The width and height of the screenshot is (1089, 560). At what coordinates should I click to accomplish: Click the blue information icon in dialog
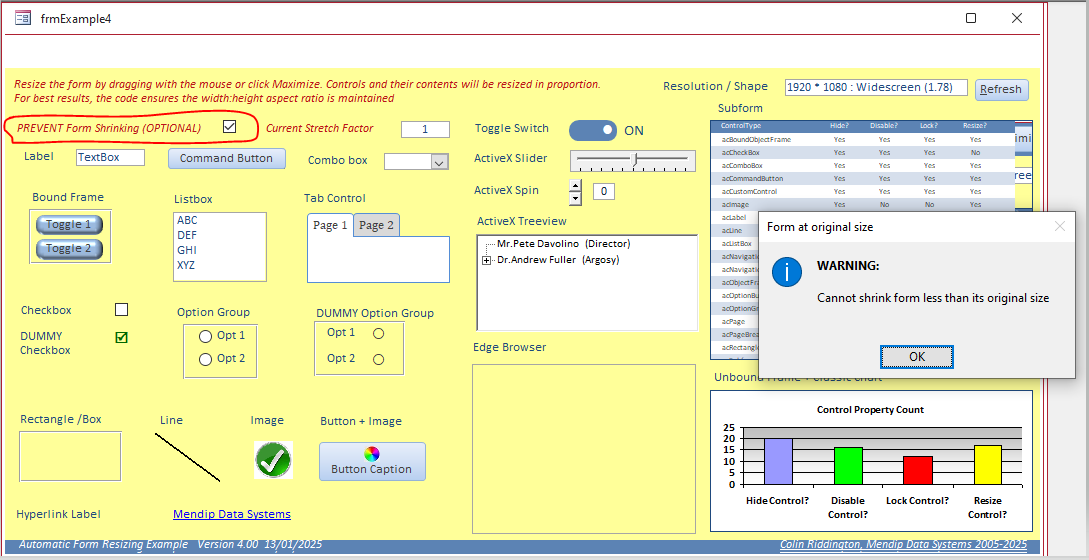787,272
